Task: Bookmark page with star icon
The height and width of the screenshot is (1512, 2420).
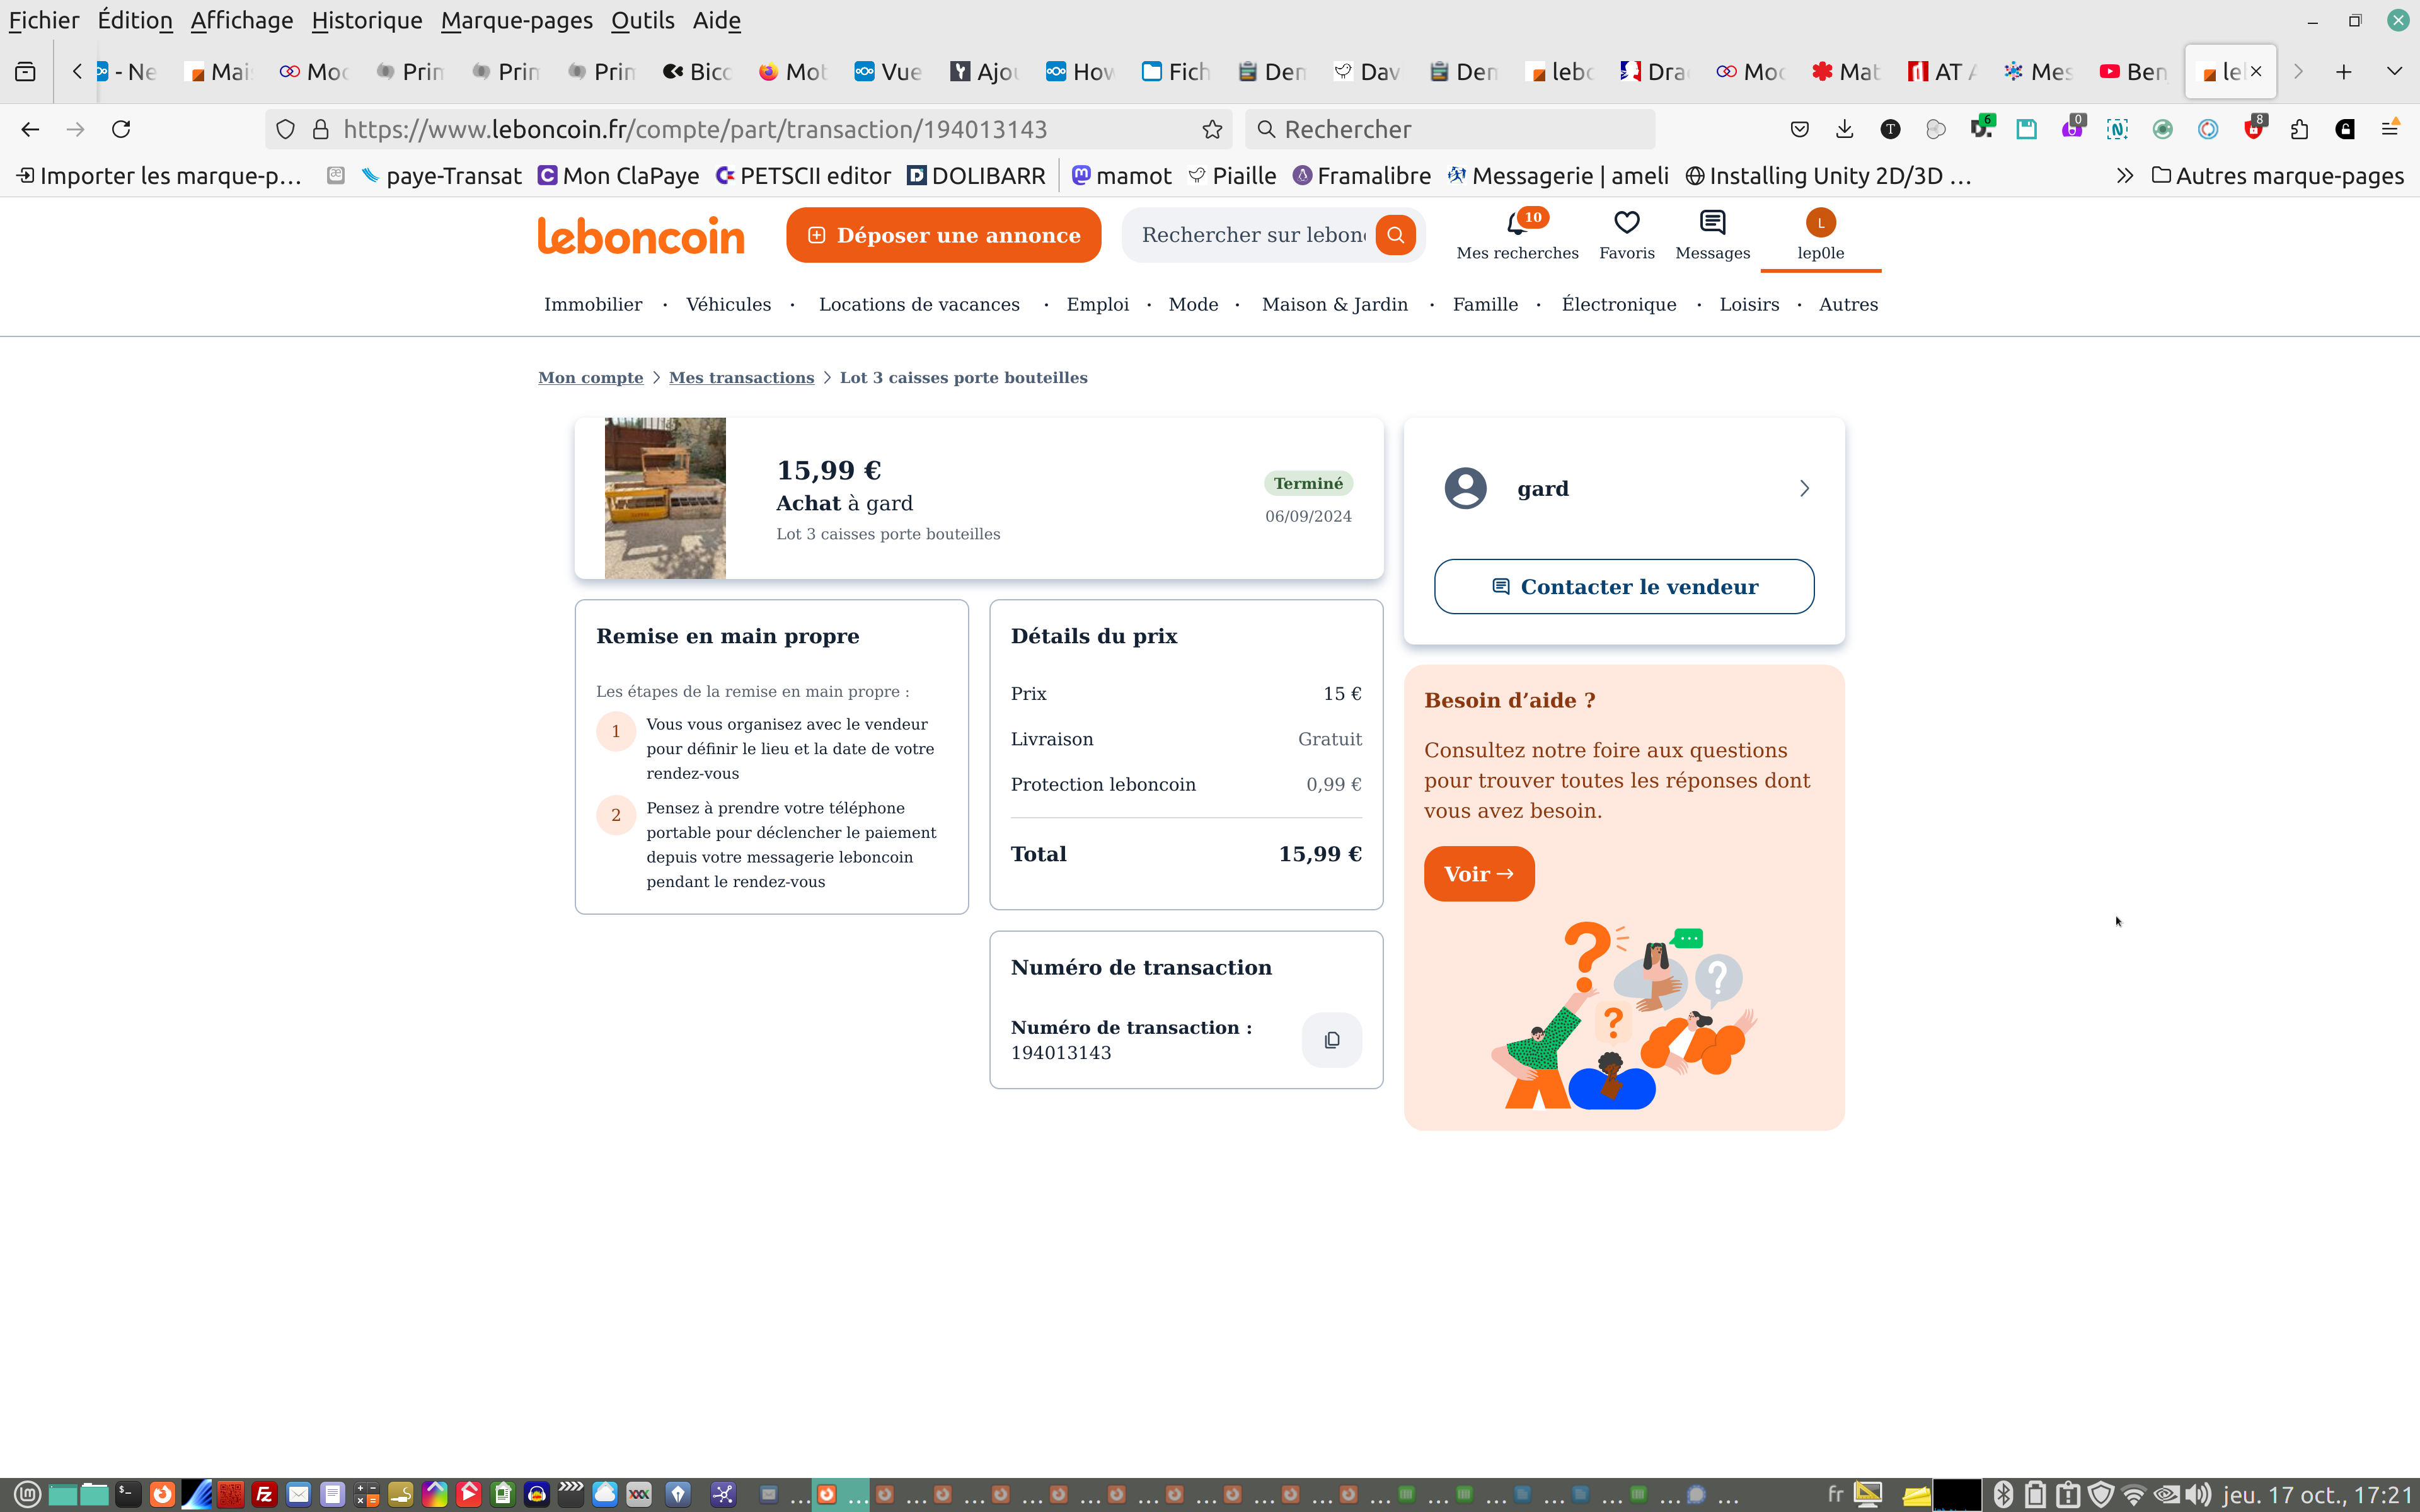Action: pyautogui.click(x=1212, y=129)
